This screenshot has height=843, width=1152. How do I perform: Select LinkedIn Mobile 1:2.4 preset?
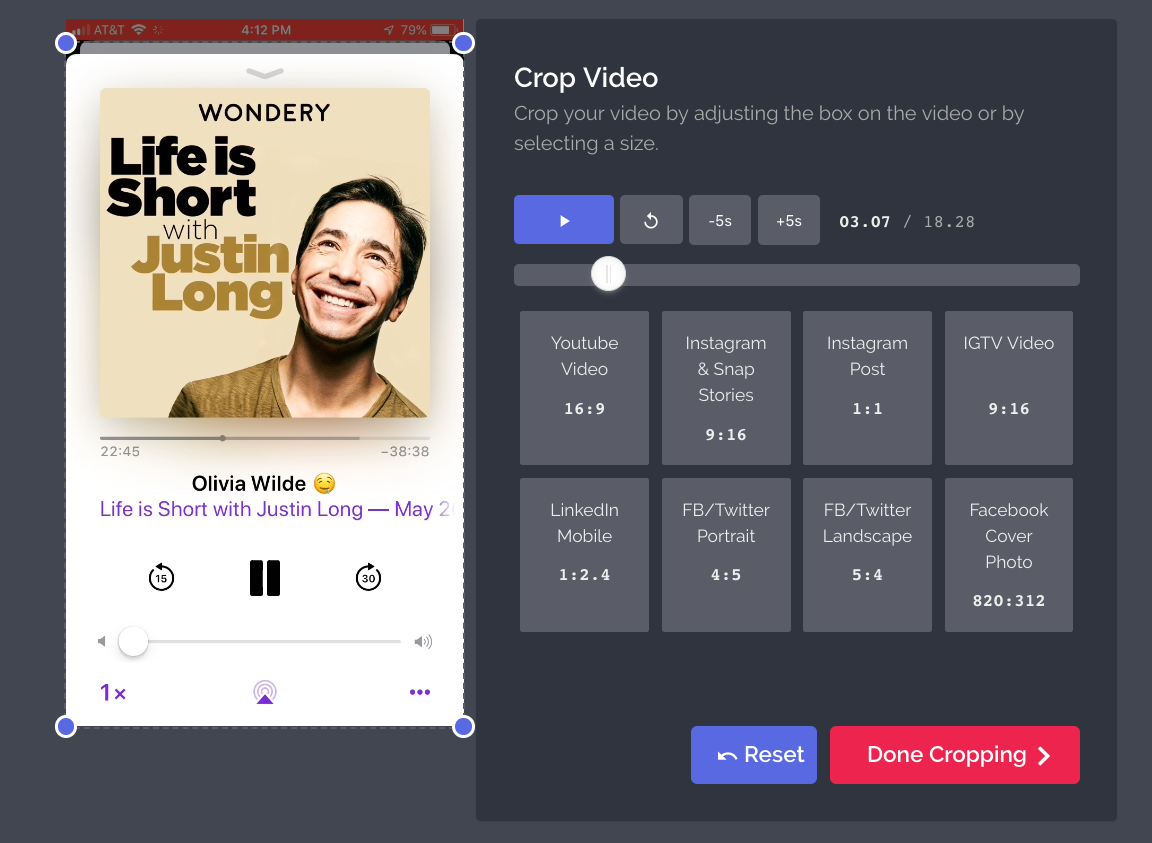(x=584, y=554)
